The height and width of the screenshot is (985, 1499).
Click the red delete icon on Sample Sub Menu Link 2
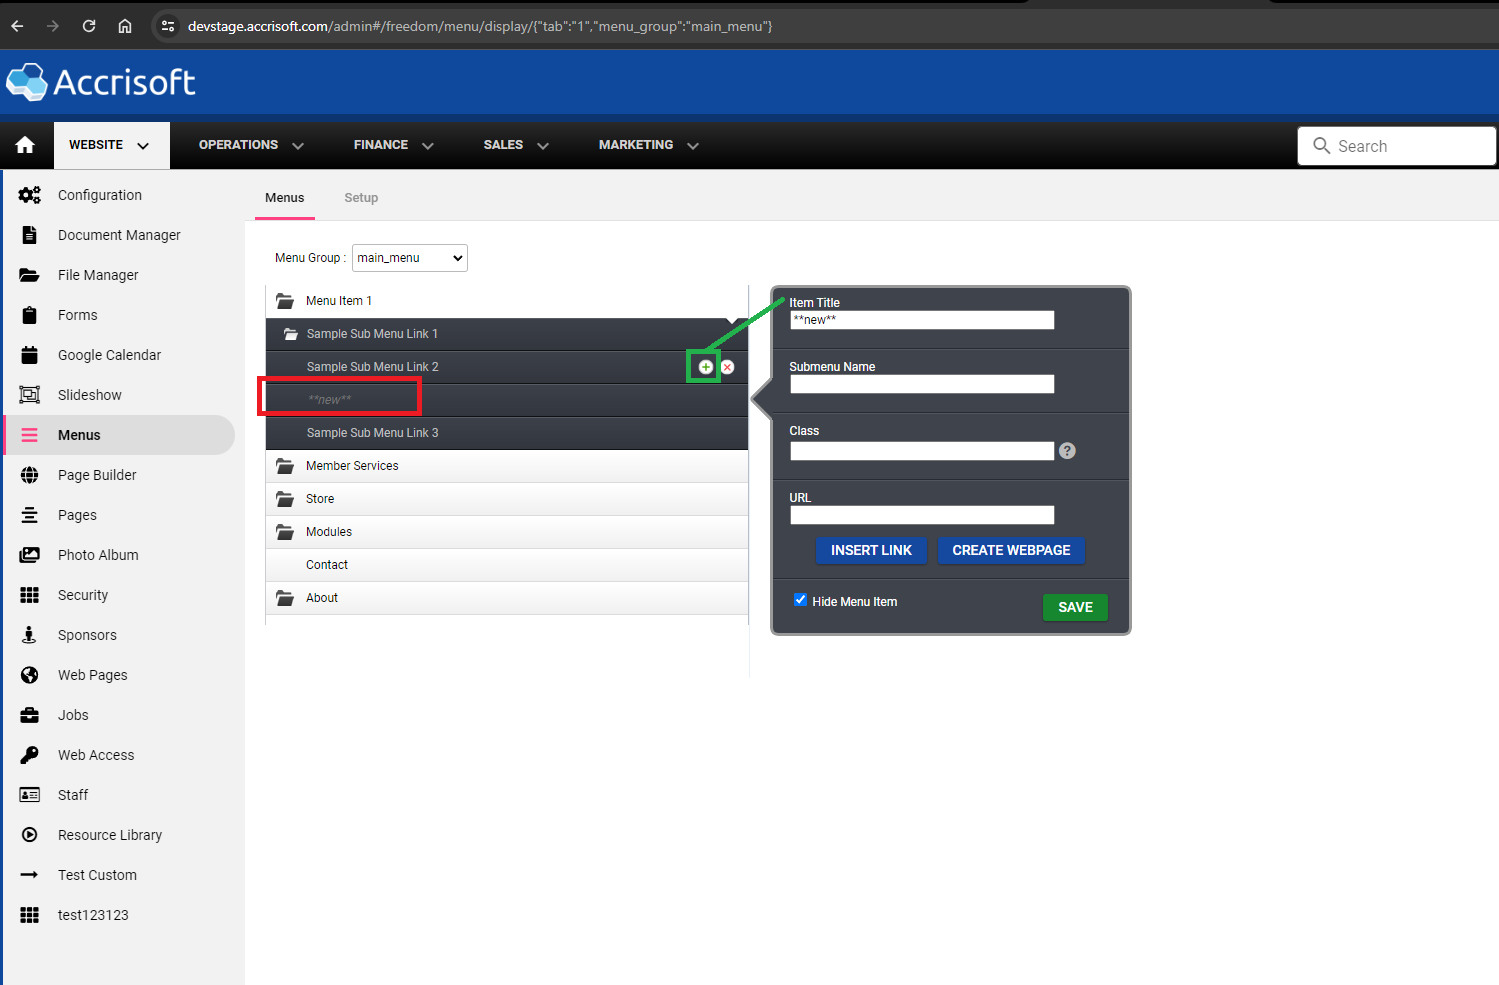pyautogui.click(x=728, y=367)
